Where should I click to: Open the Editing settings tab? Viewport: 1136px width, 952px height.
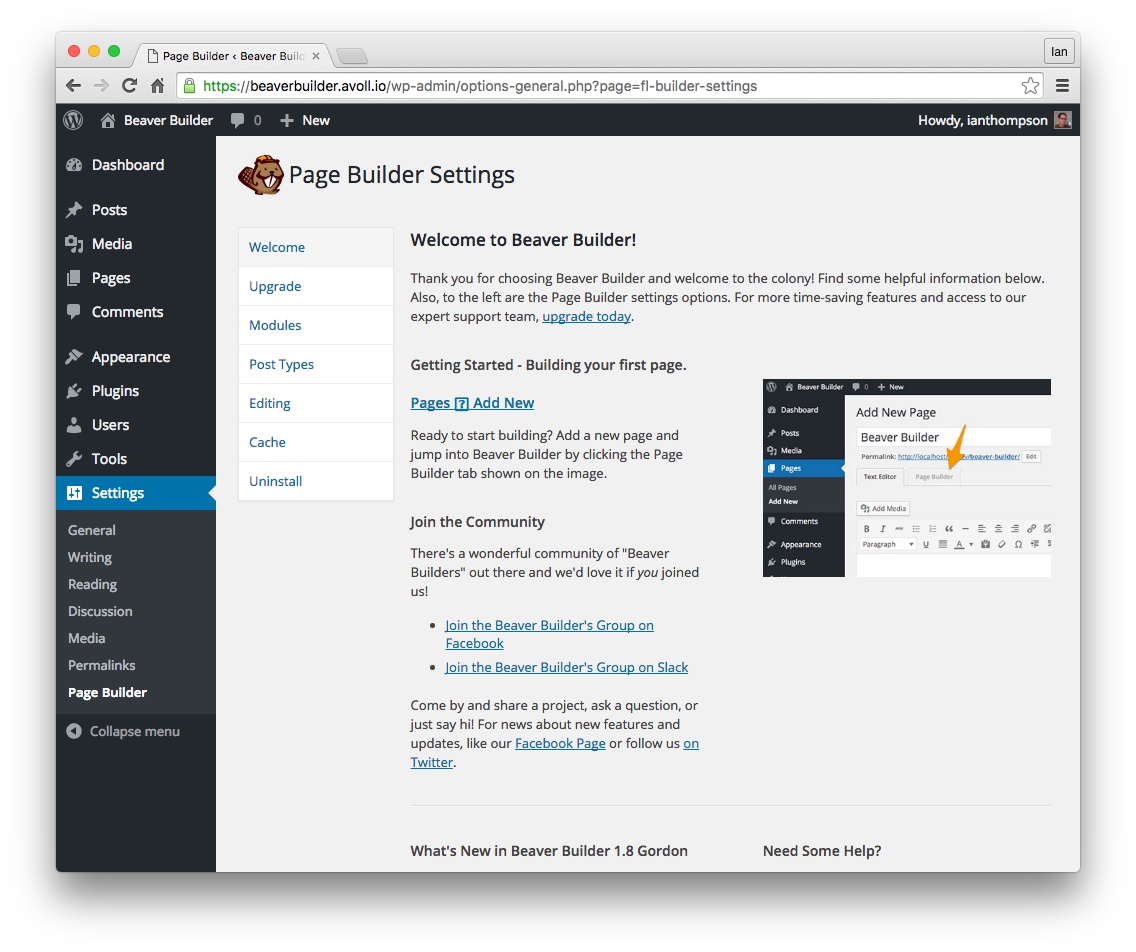pos(316,404)
